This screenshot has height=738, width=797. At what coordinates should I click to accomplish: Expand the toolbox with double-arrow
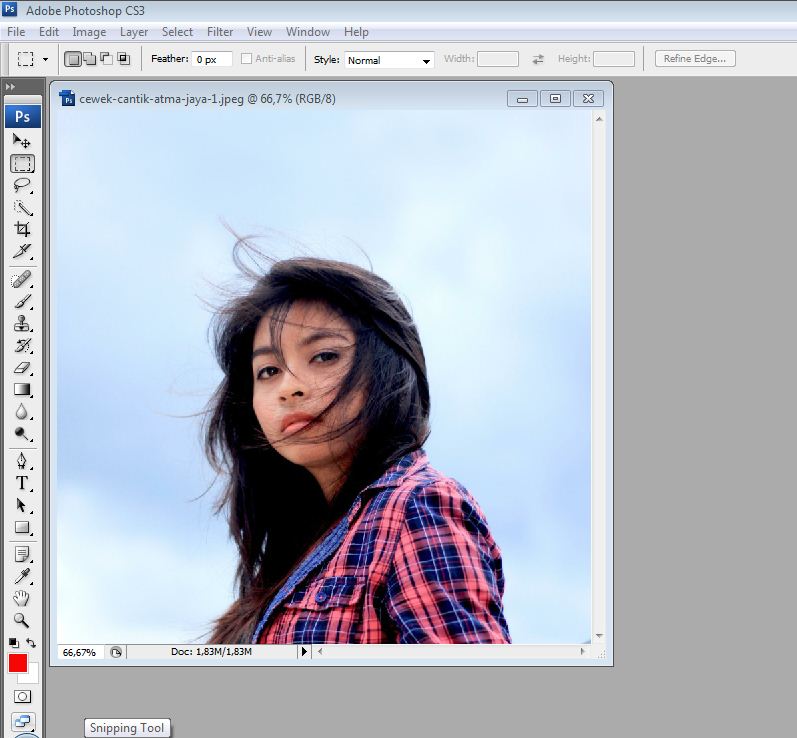10,87
